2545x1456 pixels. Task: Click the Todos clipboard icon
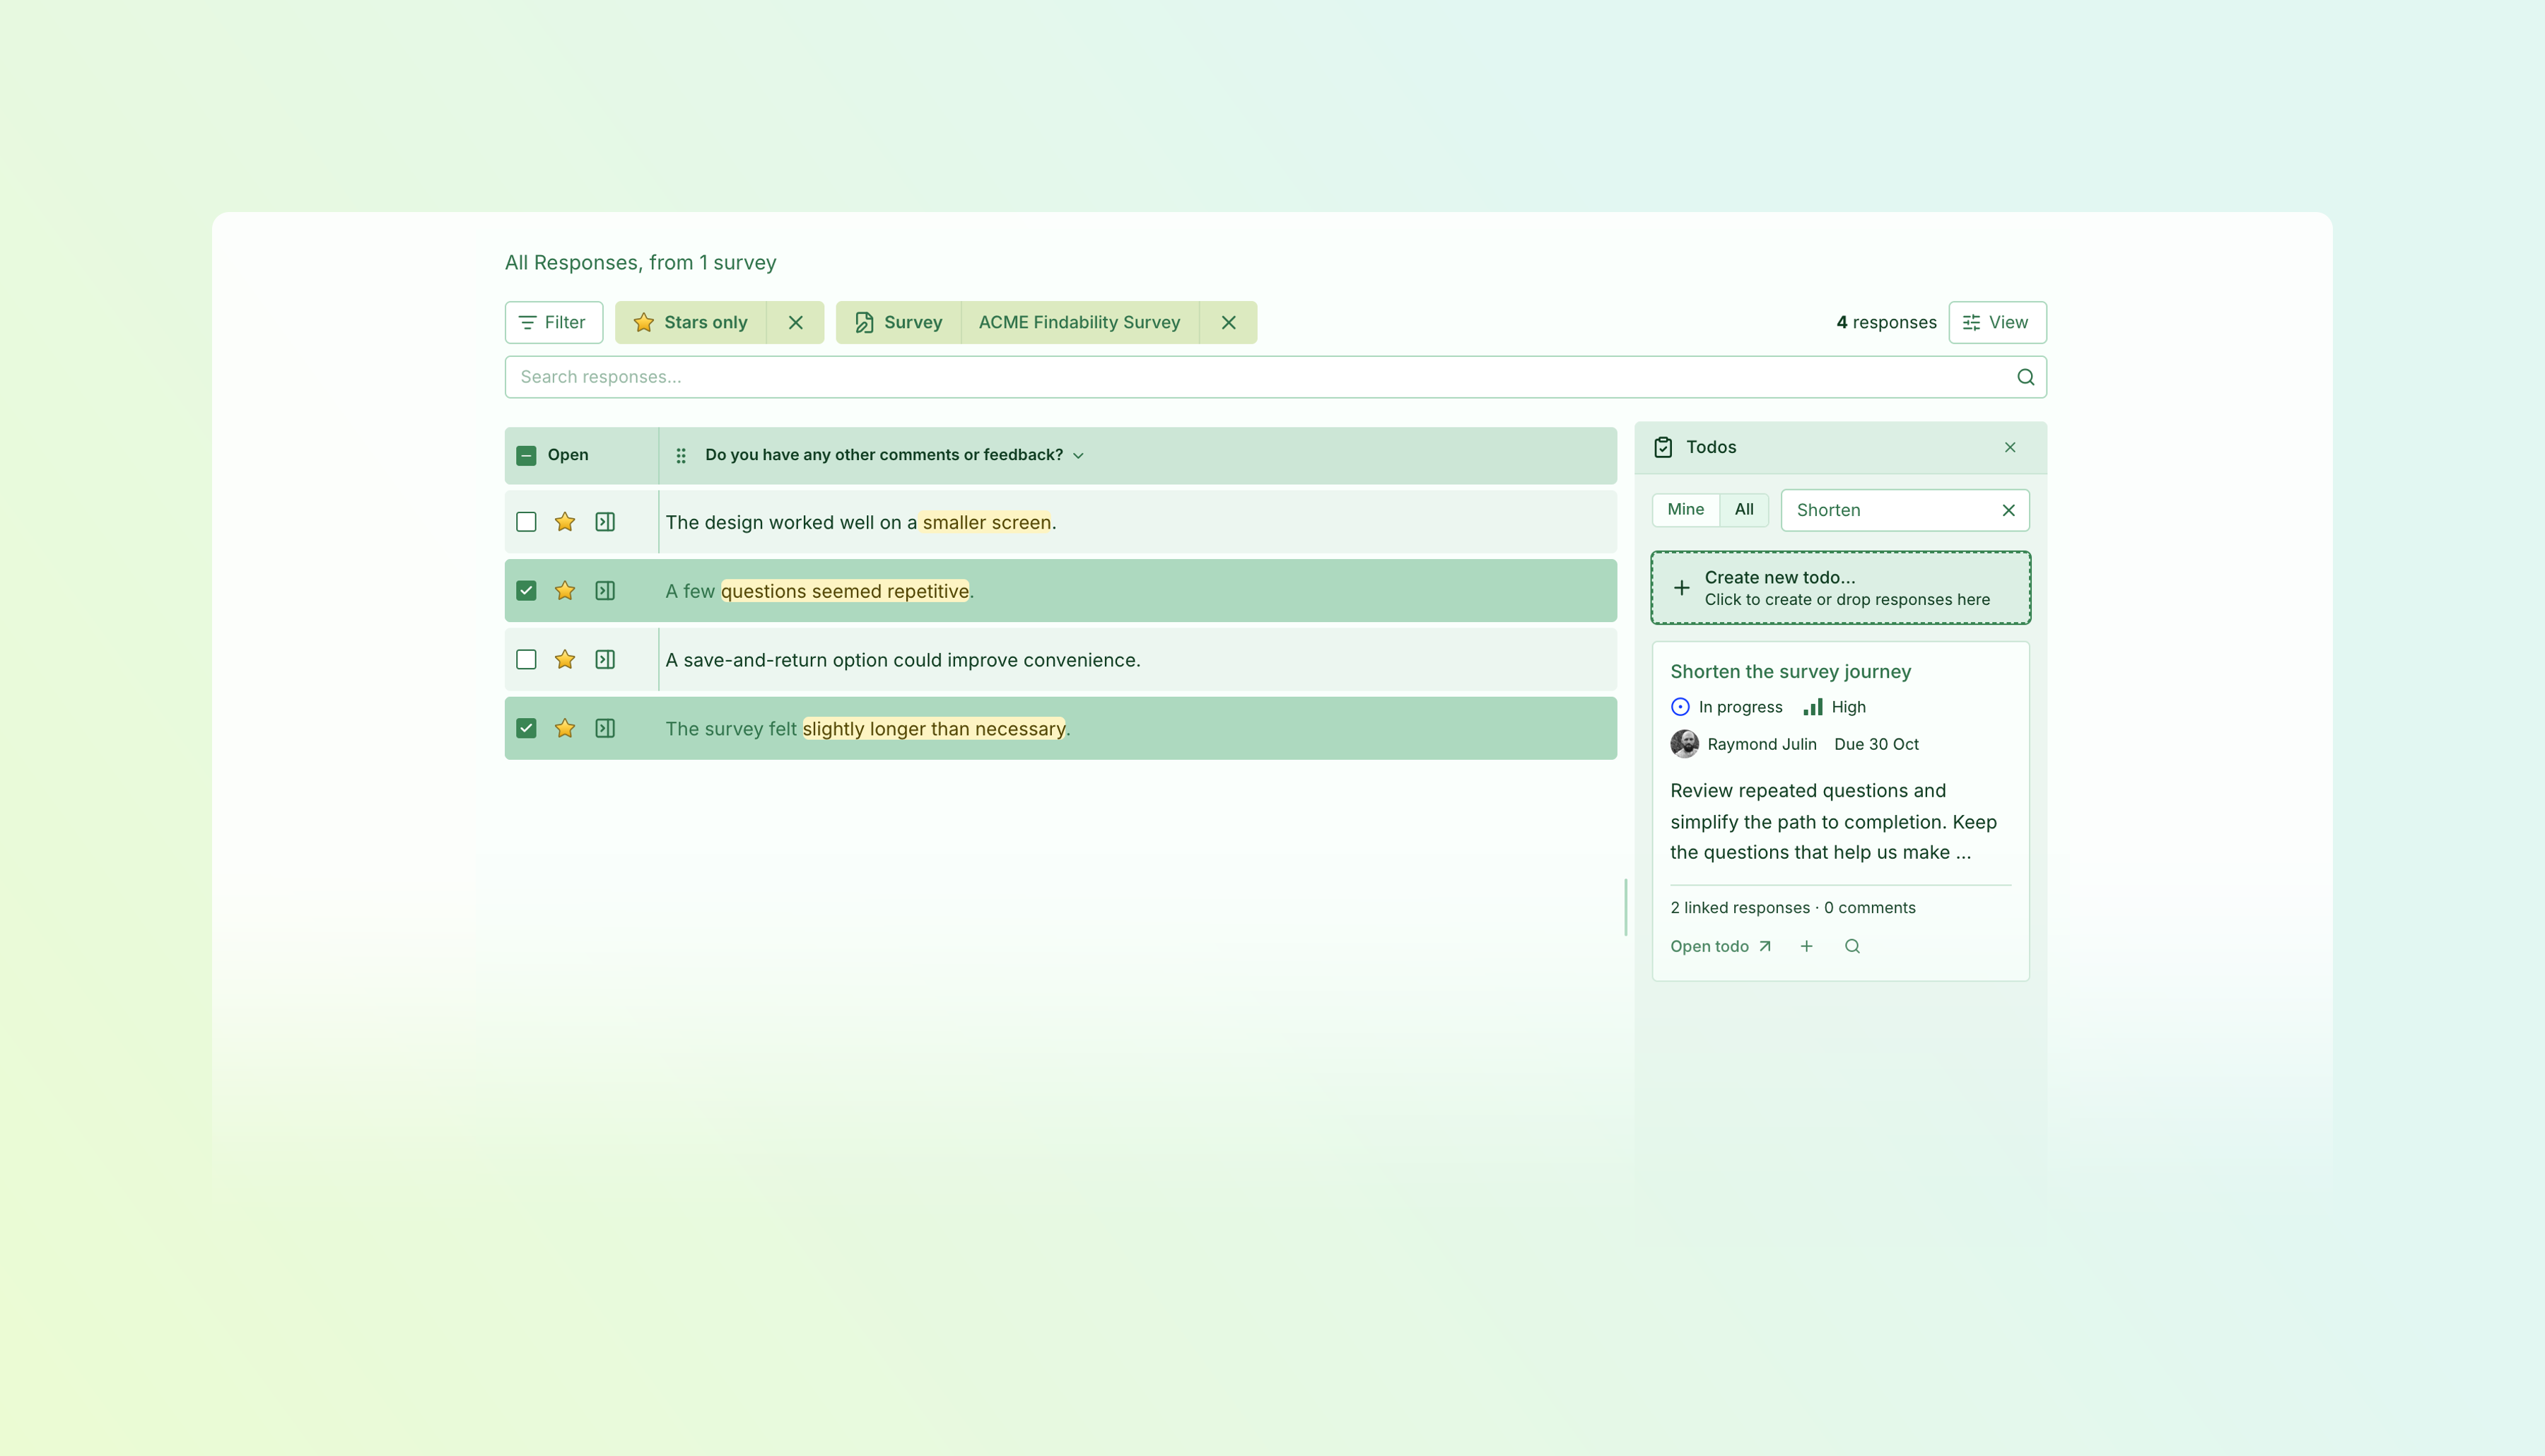pyautogui.click(x=1663, y=447)
